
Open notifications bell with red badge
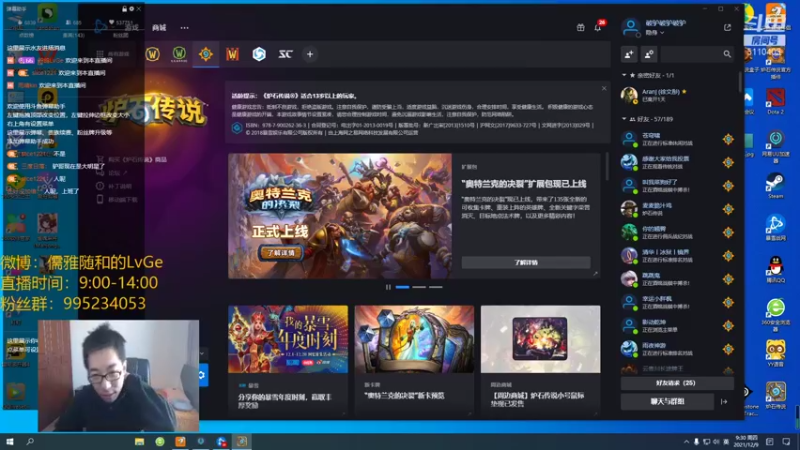tap(598, 27)
